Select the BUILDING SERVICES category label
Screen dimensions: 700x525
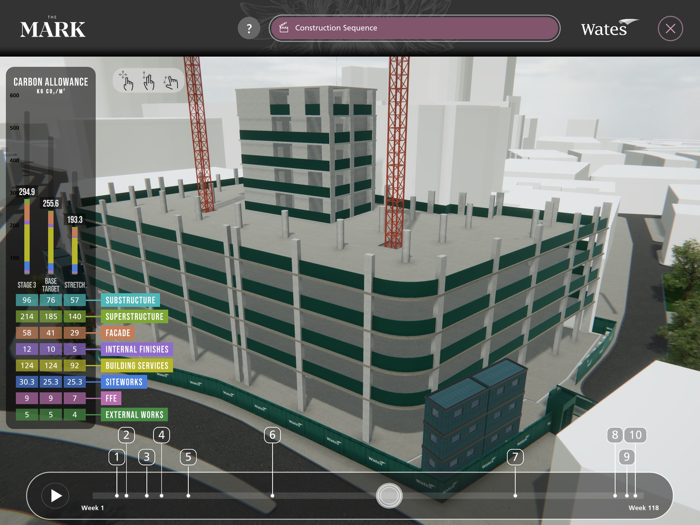[x=137, y=366]
